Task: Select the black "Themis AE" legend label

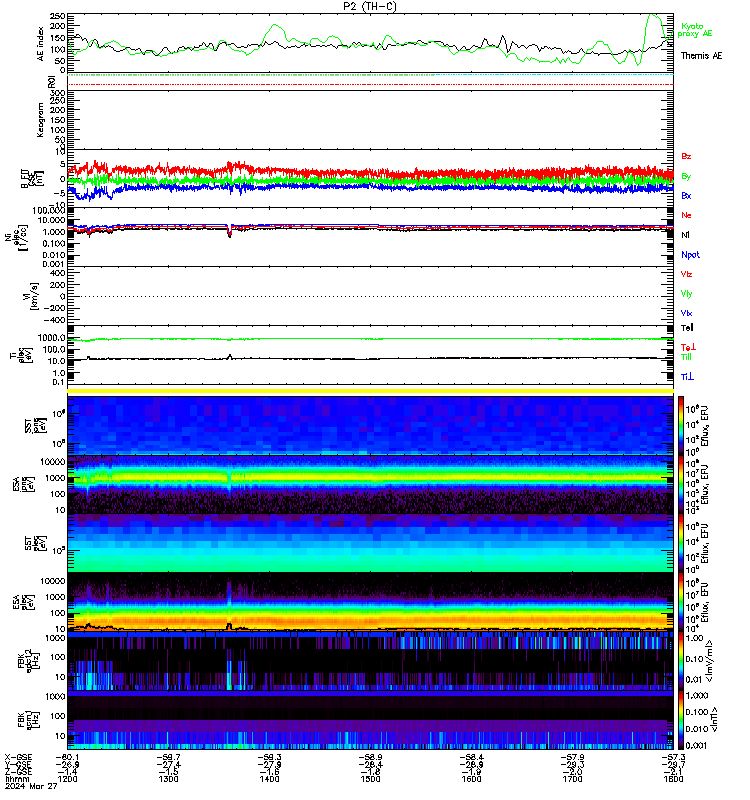Action: 702,56
